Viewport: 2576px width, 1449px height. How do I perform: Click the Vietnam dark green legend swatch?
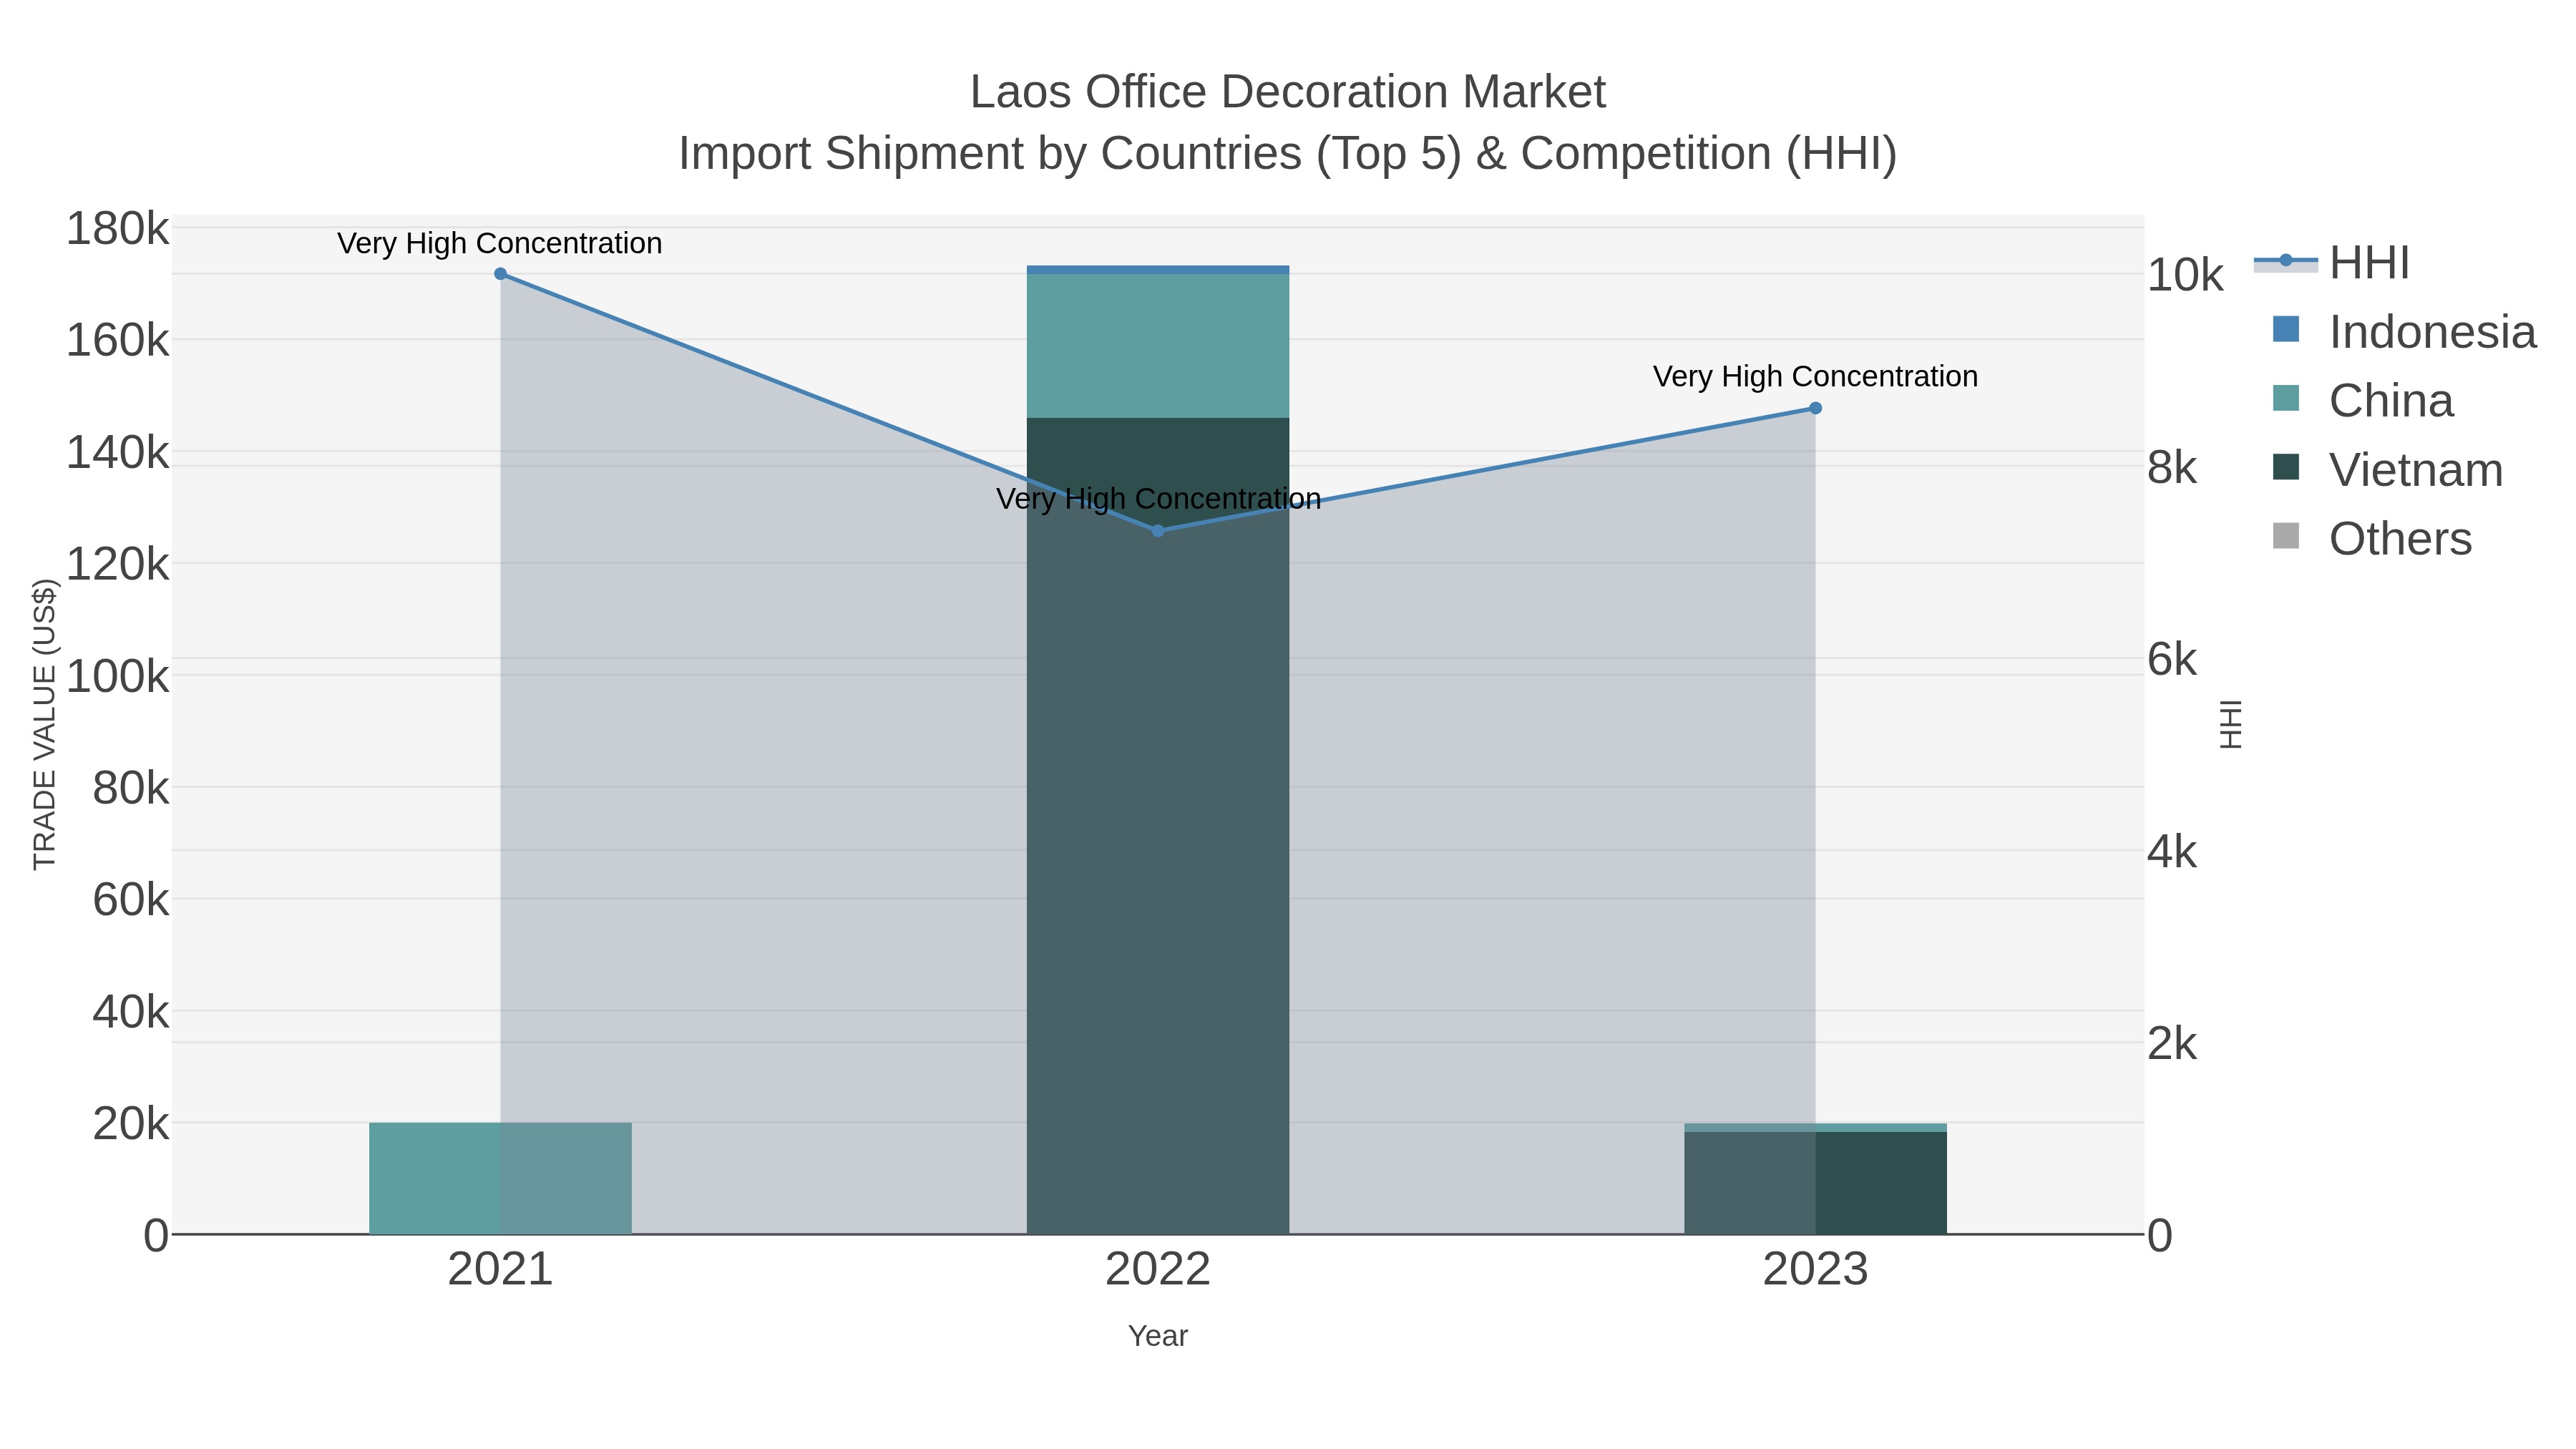(2286, 467)
